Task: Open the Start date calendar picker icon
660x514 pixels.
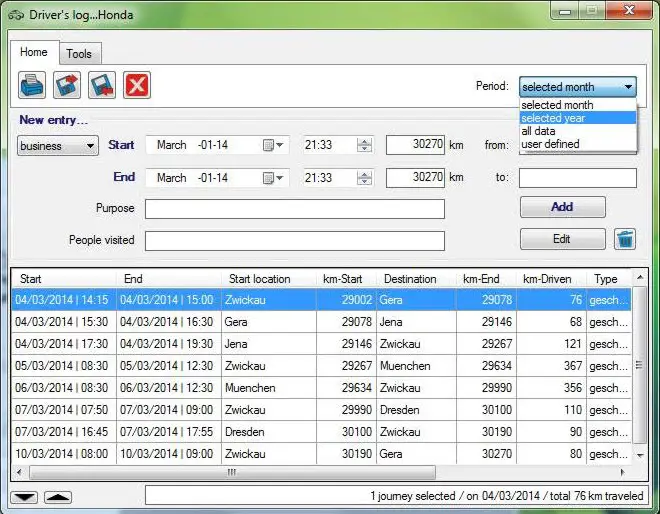Action: tap(273, 145)
